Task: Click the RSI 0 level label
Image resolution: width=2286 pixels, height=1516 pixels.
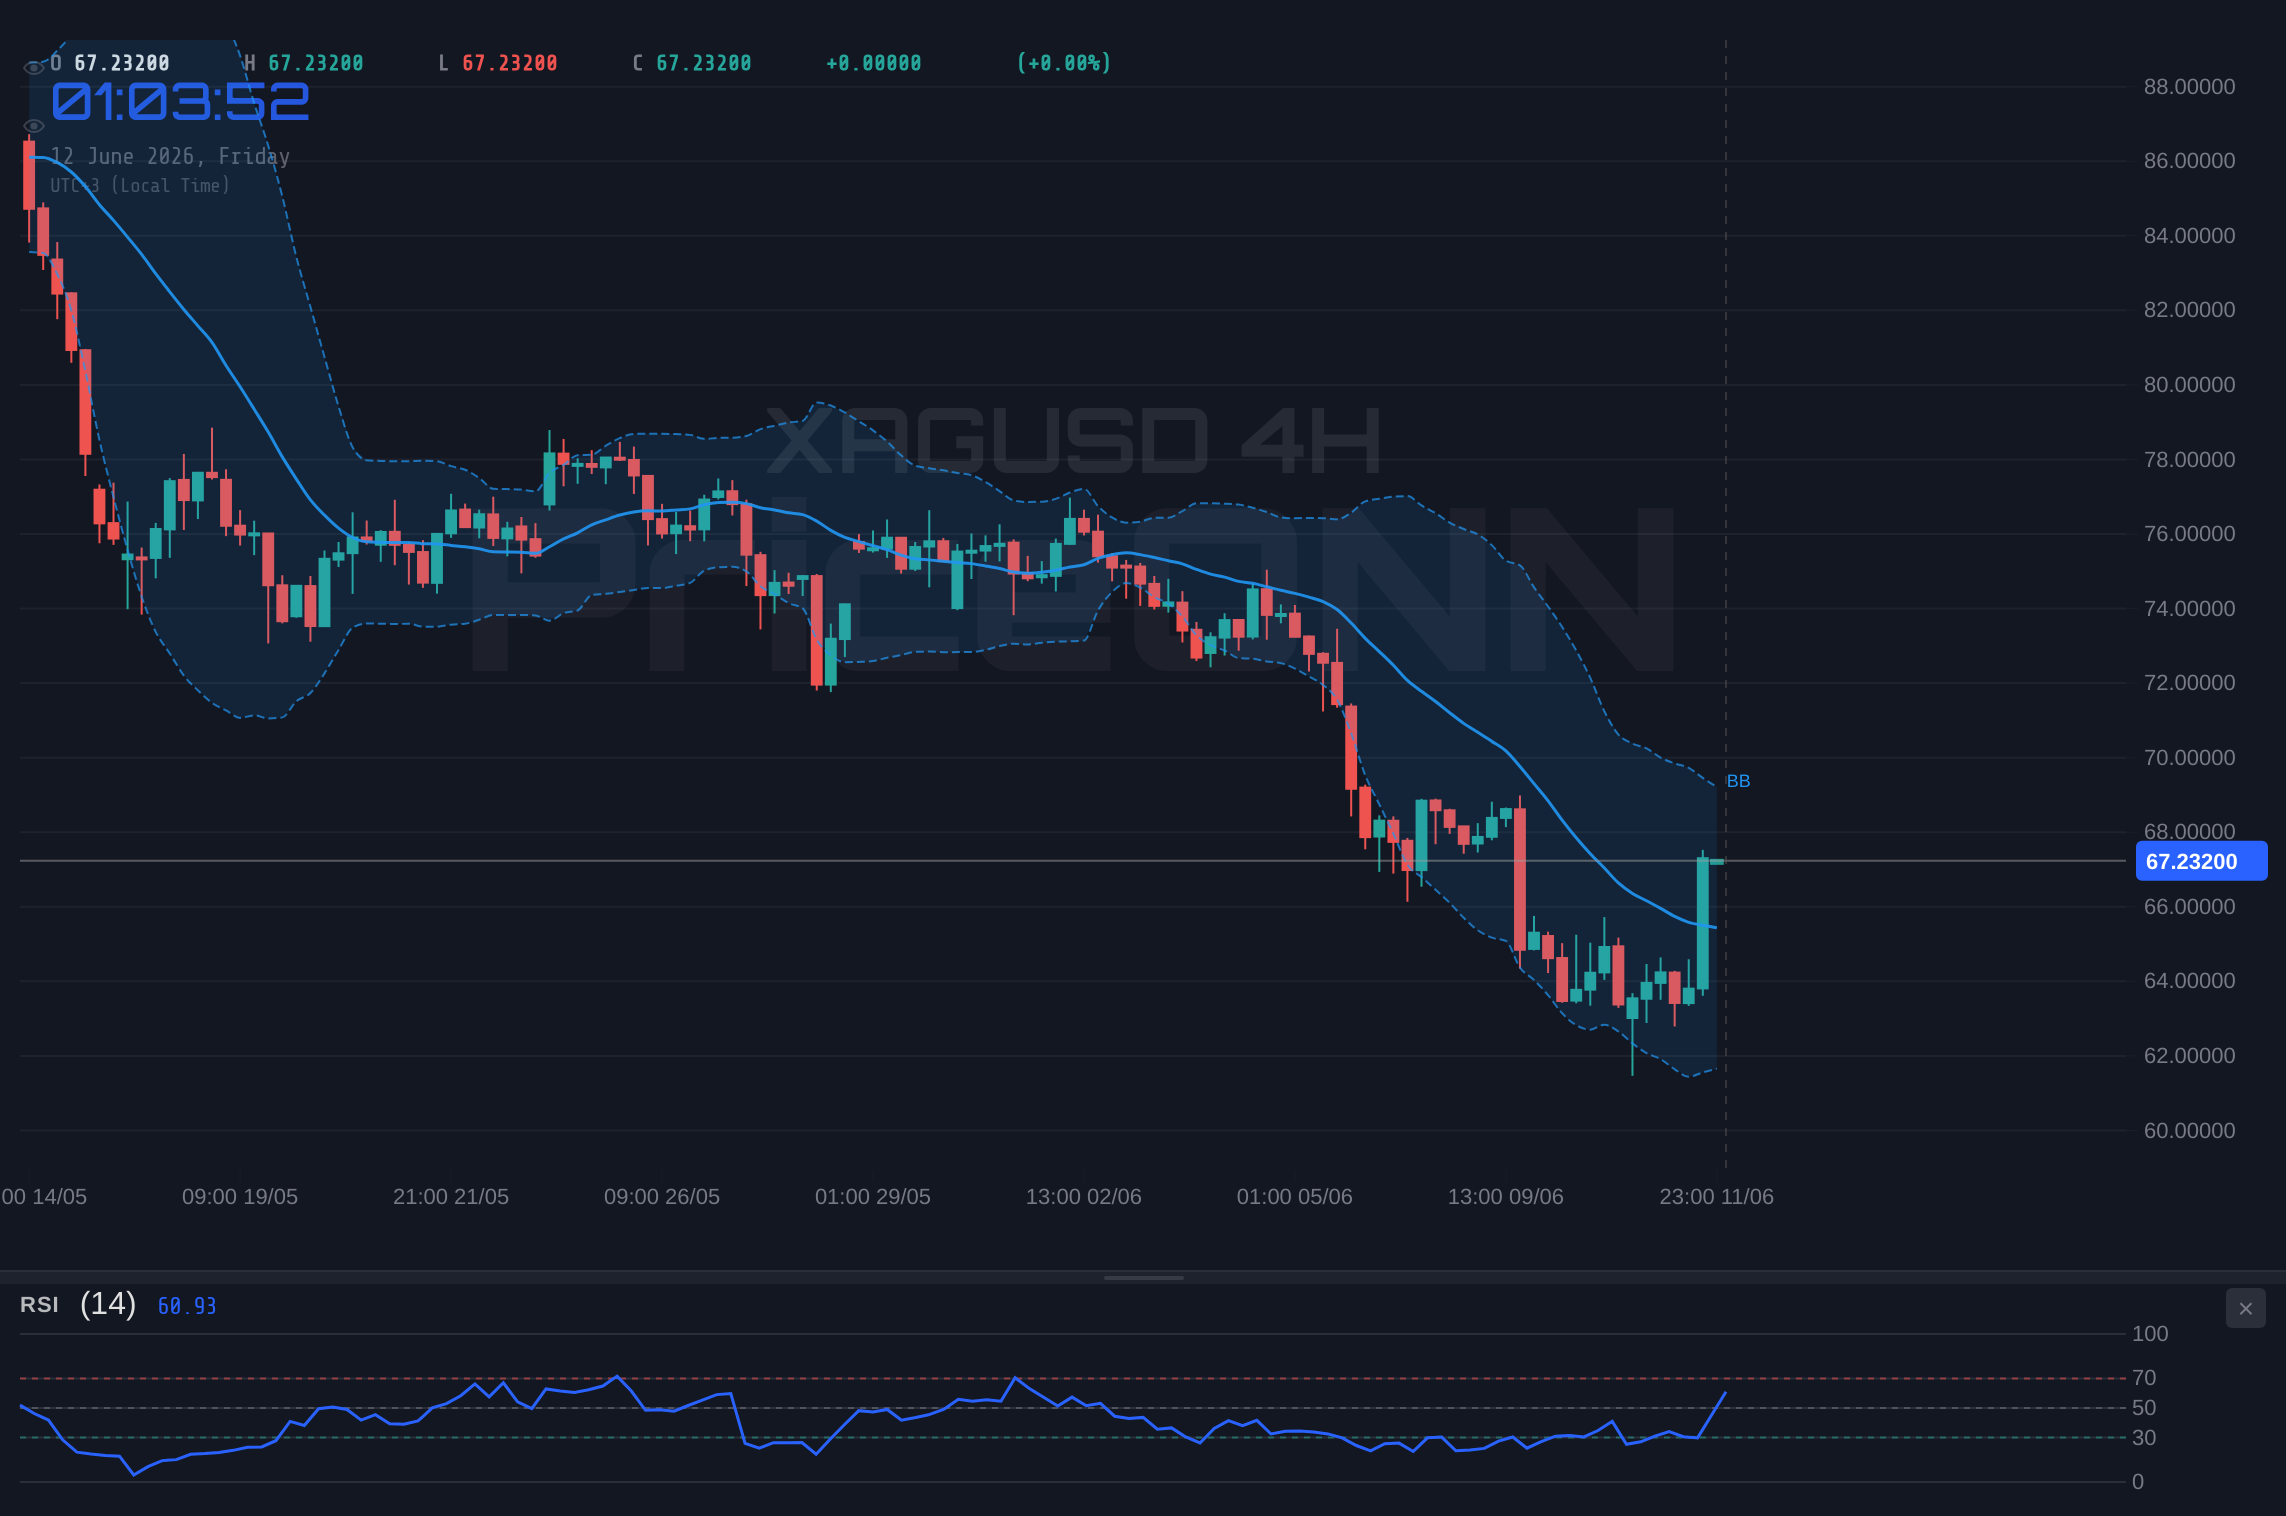Action: click(x=2138, y=1482)
